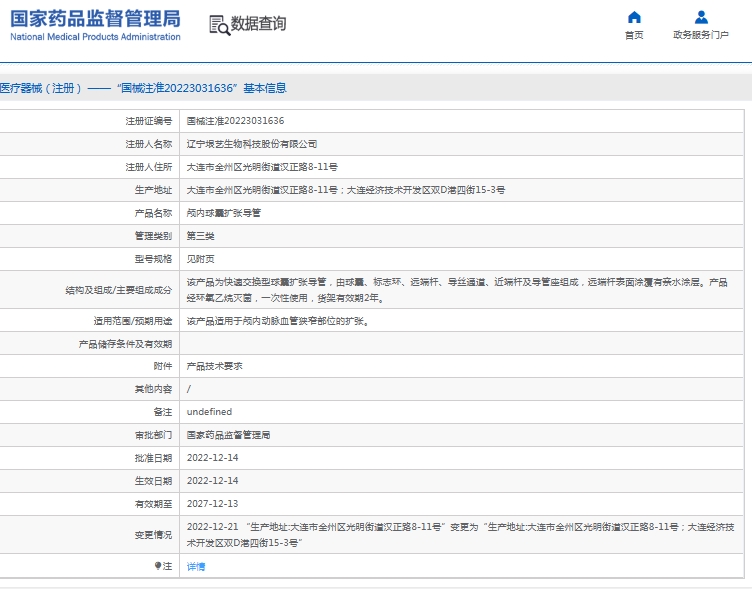
Task: Click the 有效期至 row label
Action: pos(153,504)
